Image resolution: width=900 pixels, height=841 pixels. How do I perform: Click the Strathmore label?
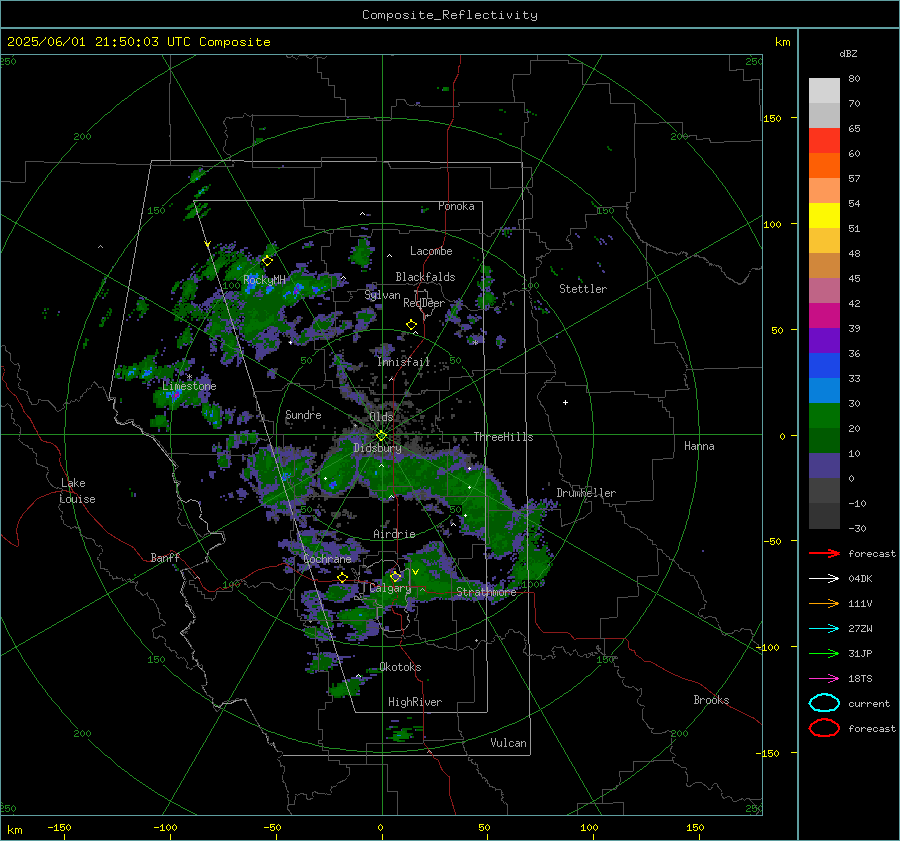tap(487, 592)
